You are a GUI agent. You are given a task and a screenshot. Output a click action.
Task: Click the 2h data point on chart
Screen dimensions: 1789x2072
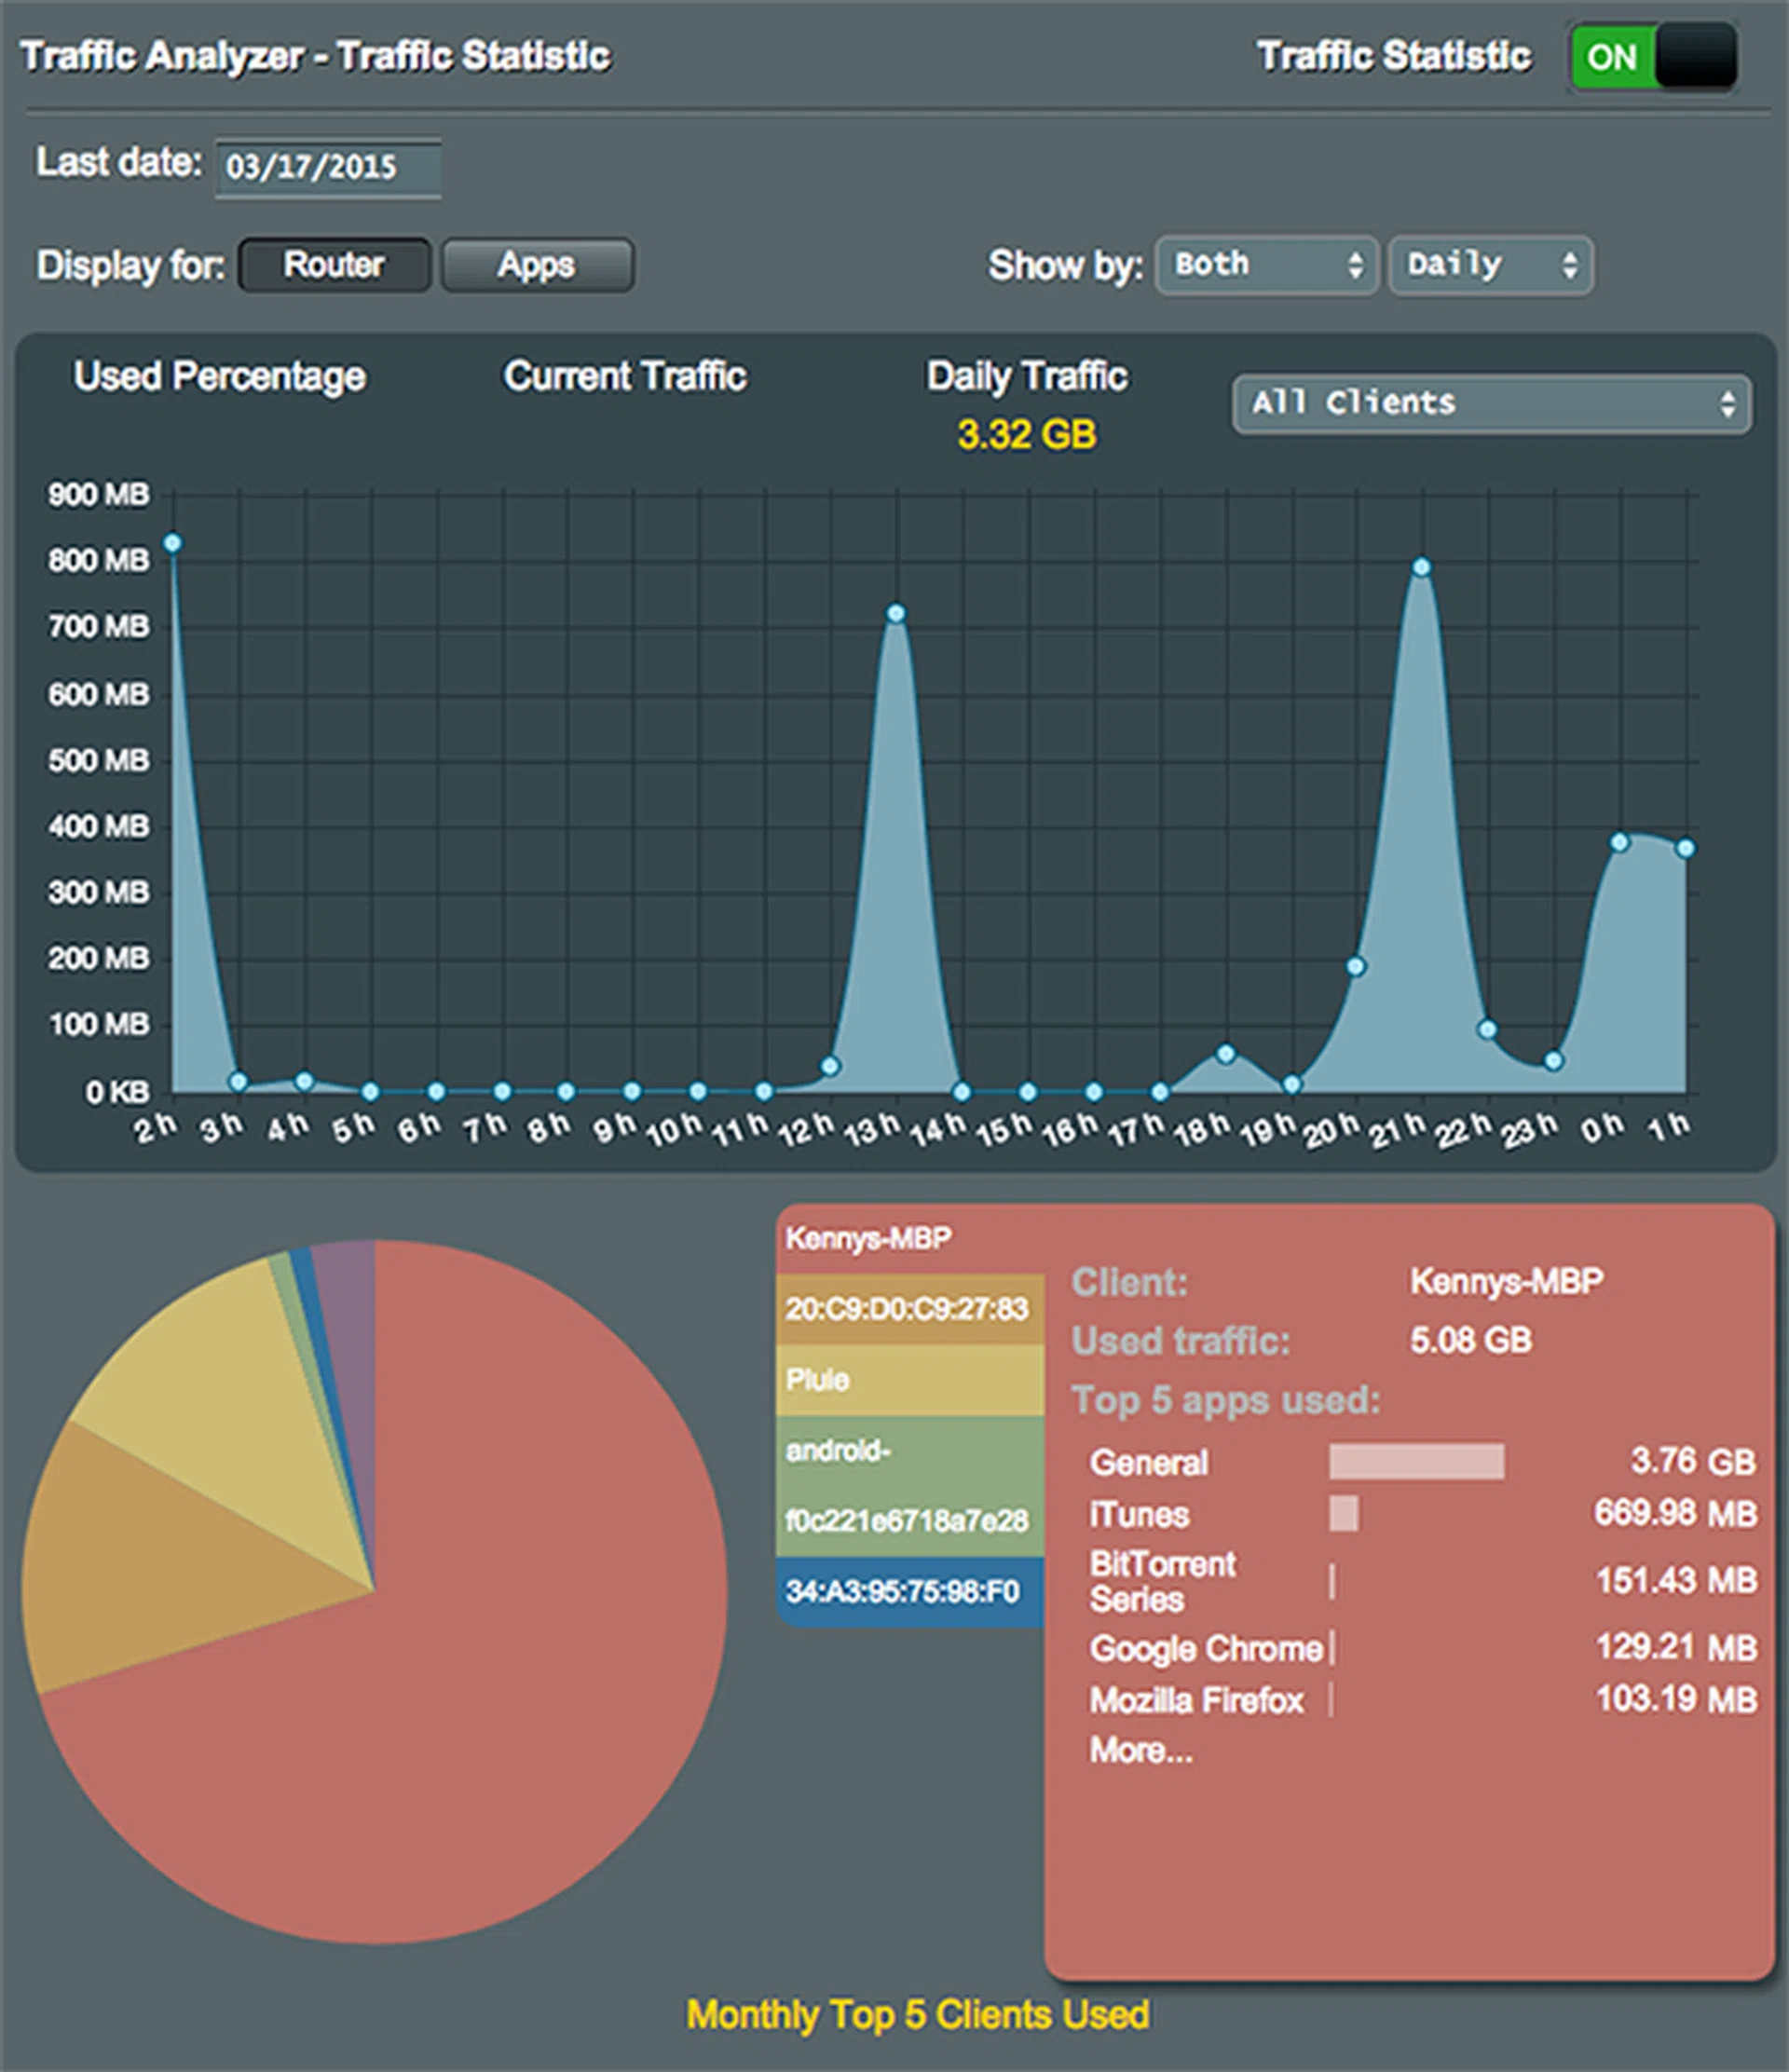click(172, 543)
